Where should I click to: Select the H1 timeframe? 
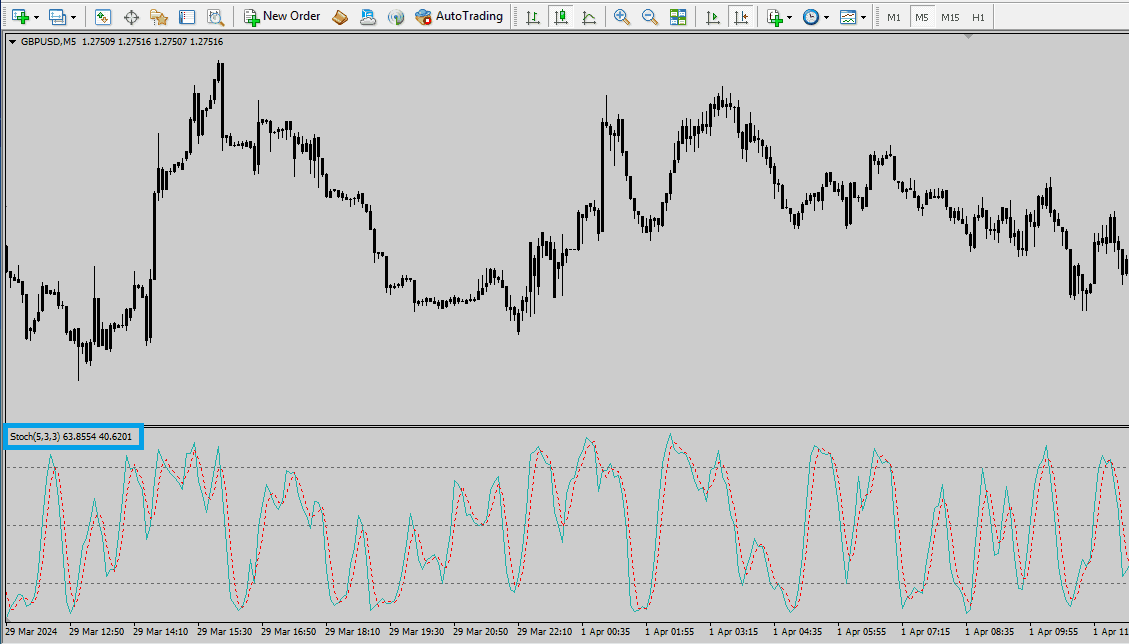click(978, 17)
